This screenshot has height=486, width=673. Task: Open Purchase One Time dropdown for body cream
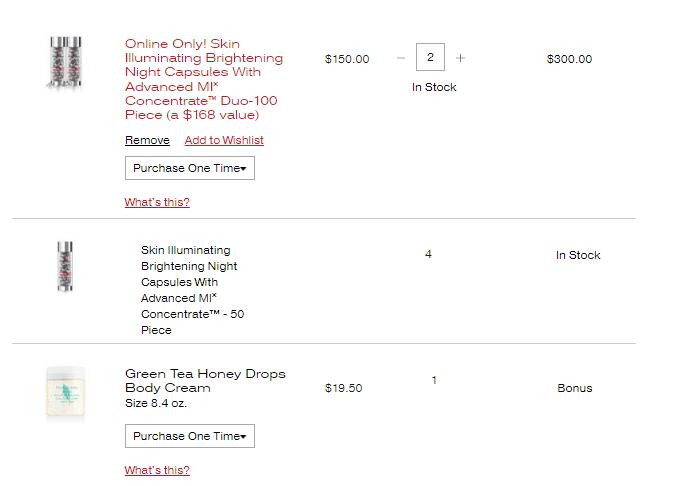click(x=190, y=436)
